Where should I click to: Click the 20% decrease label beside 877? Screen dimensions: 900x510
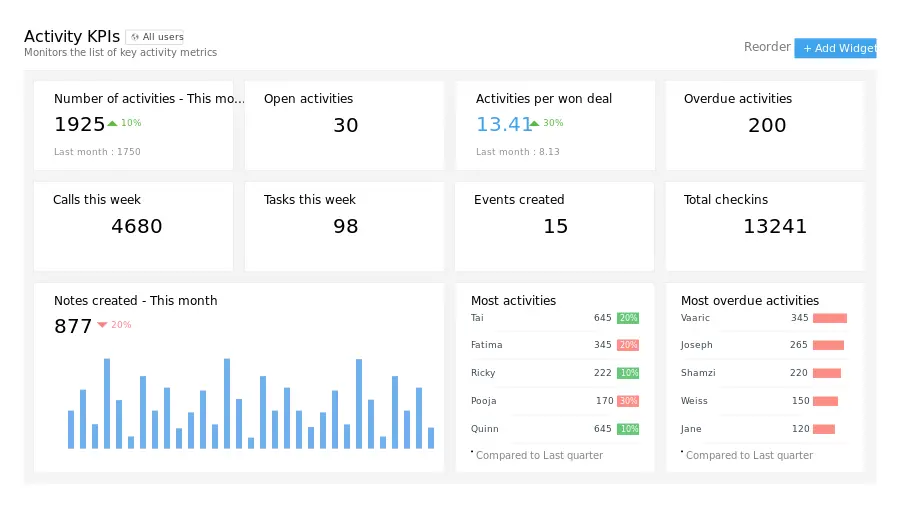[x=121, y=325]
